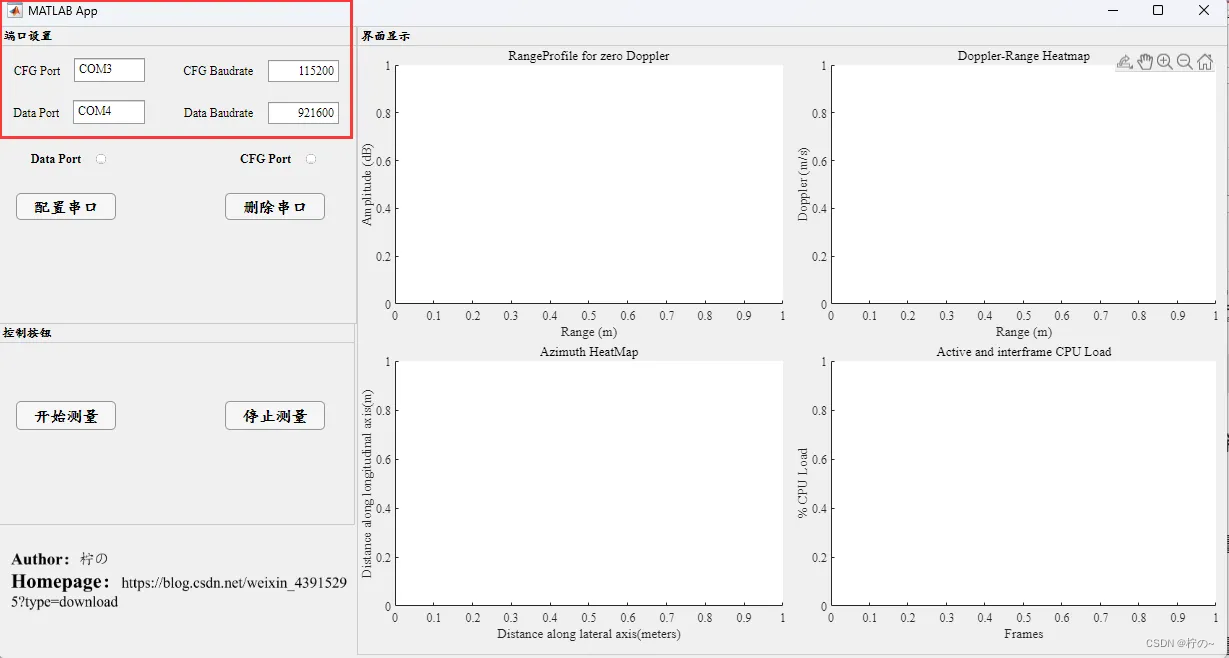1229x658 pixels.
Task: Click the 'Frames' x-axis label
Action: (x=1023, y=634)
